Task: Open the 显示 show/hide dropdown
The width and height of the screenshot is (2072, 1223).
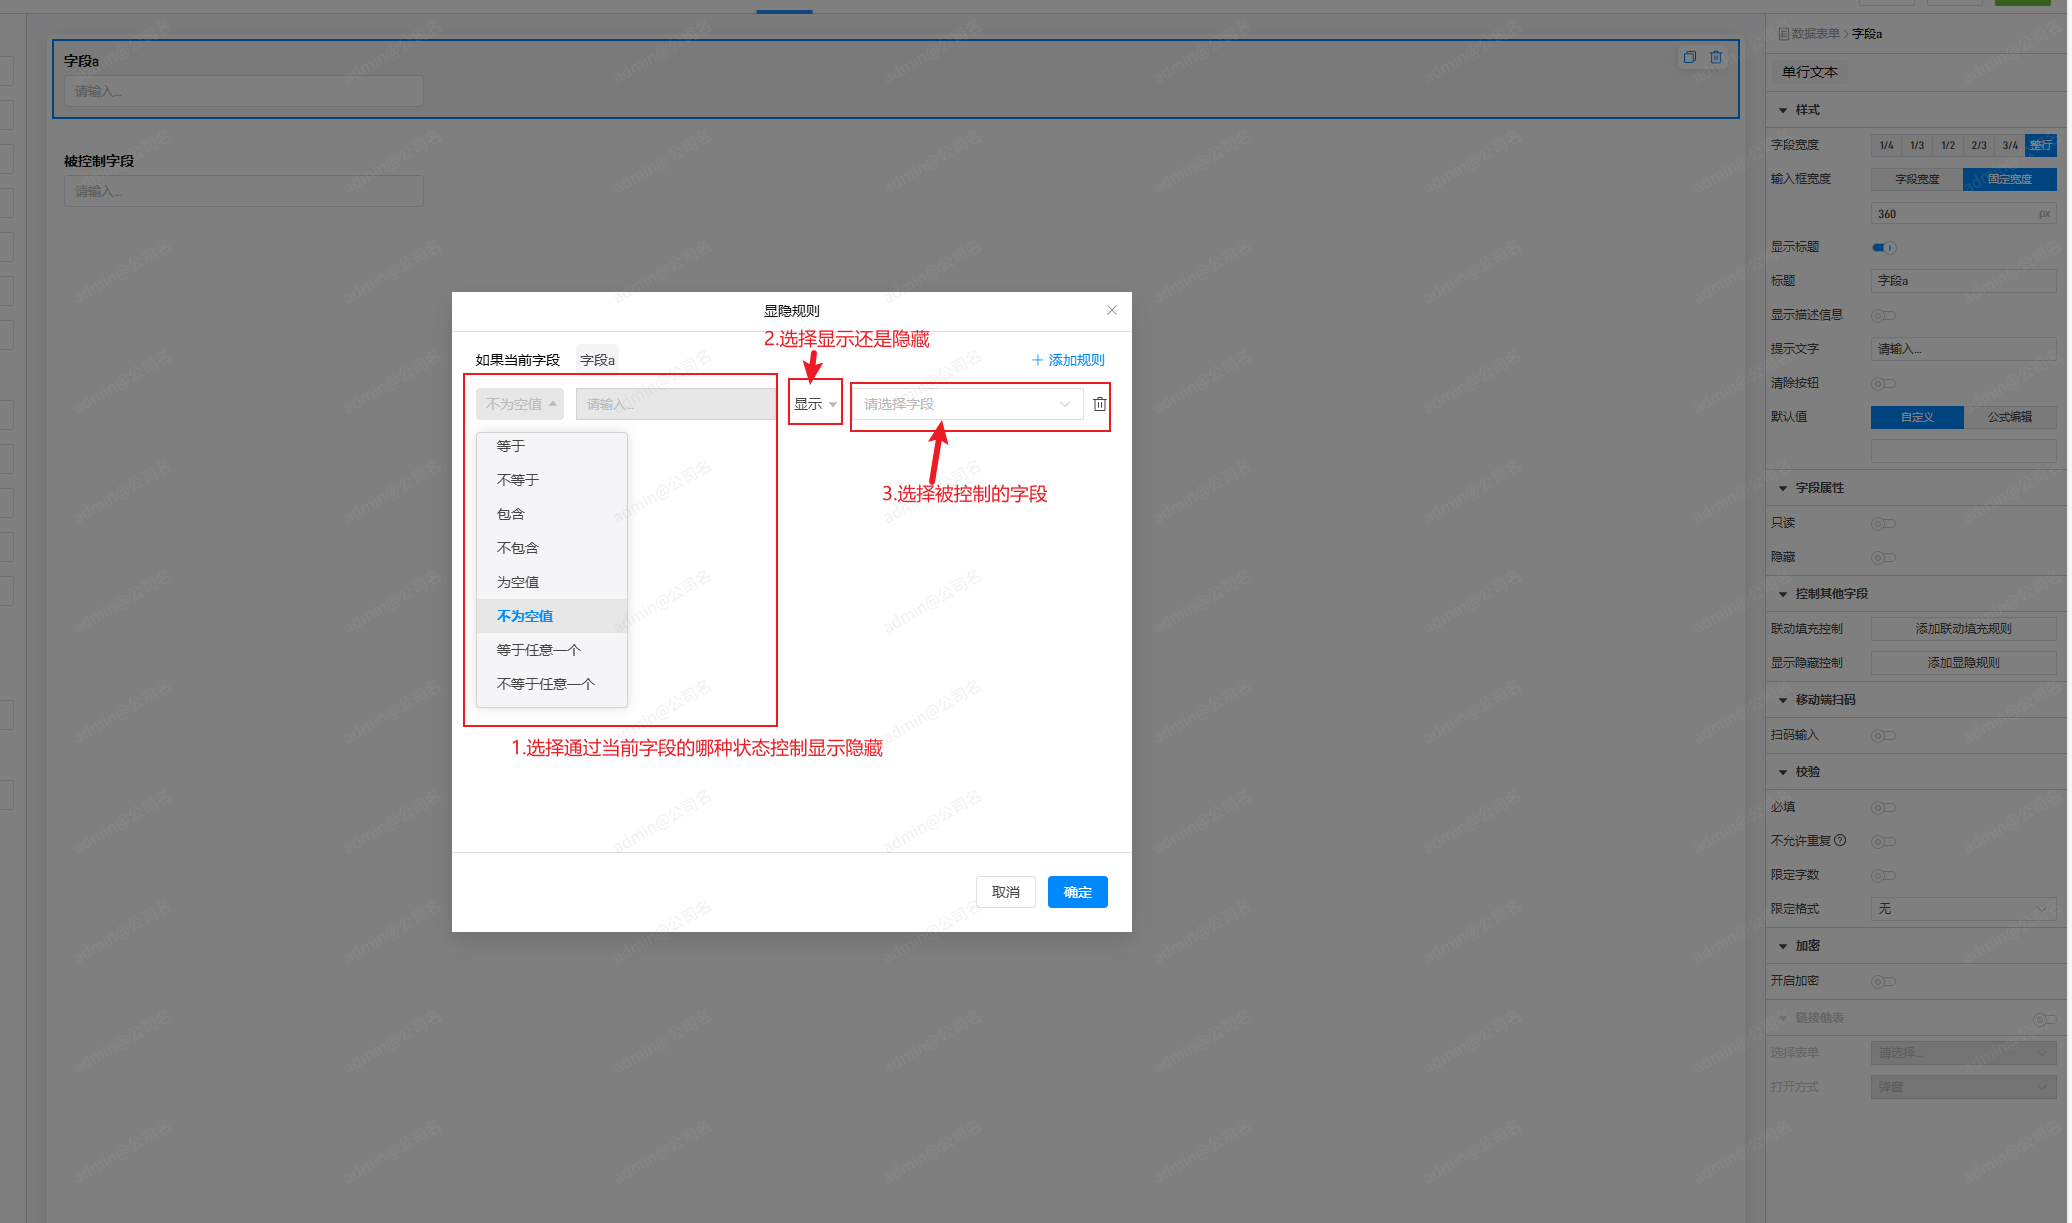Action: [815, 404]
